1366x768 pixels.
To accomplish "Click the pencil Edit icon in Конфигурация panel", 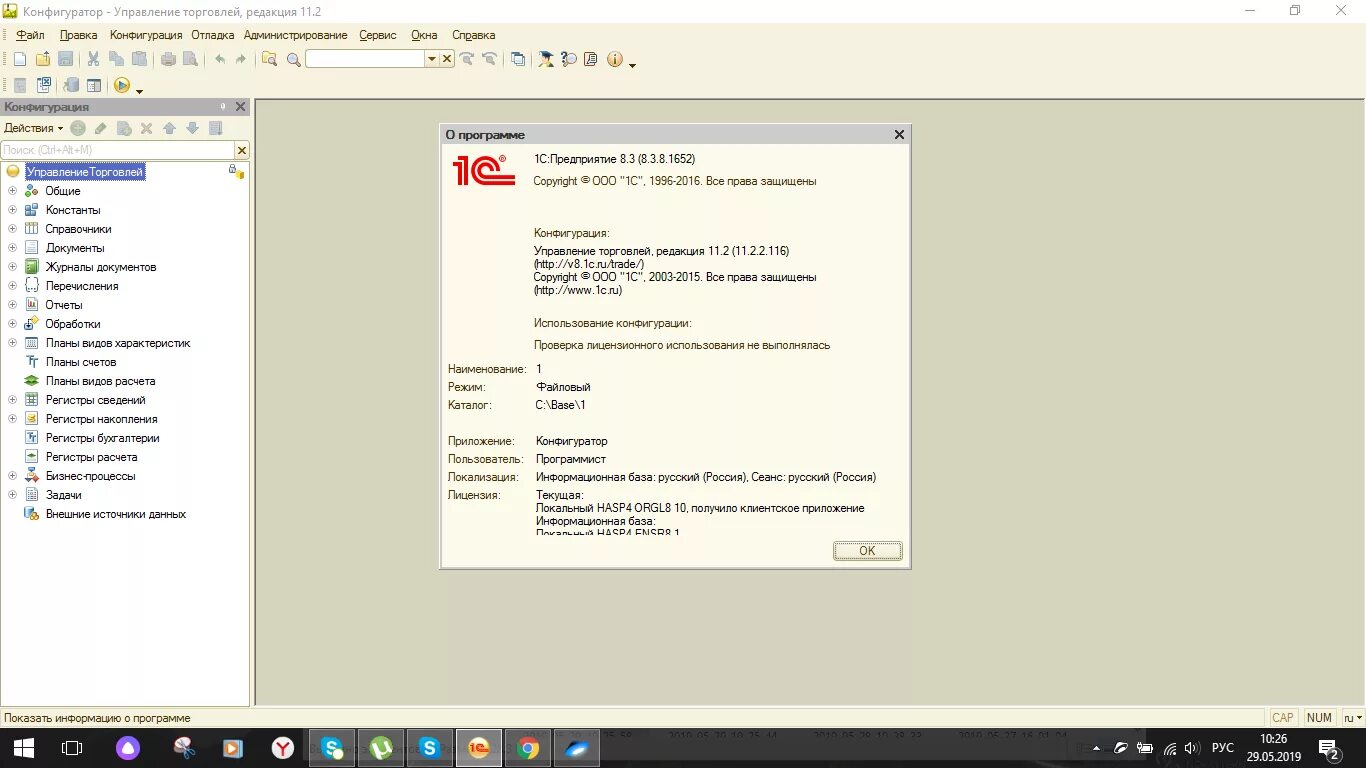I will coord(100,128).
